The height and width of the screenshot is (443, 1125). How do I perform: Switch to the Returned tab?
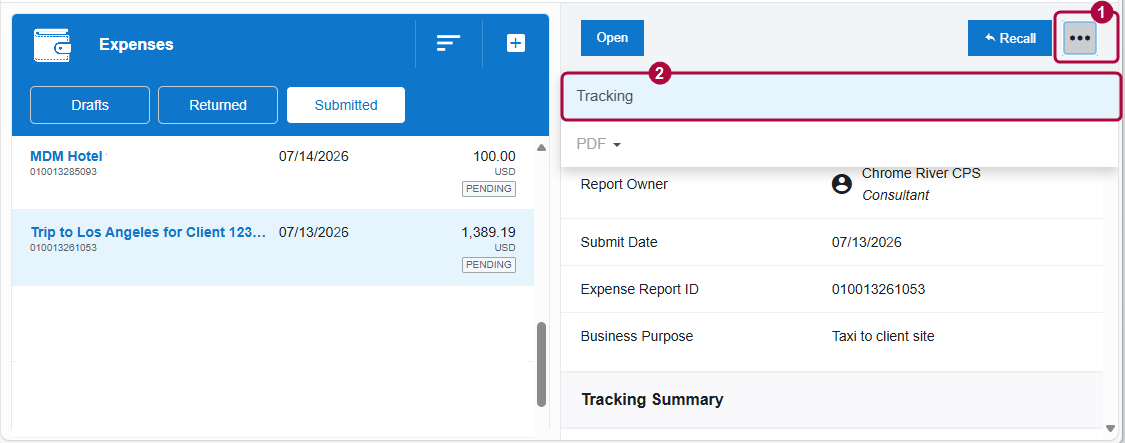pos(217,105)
